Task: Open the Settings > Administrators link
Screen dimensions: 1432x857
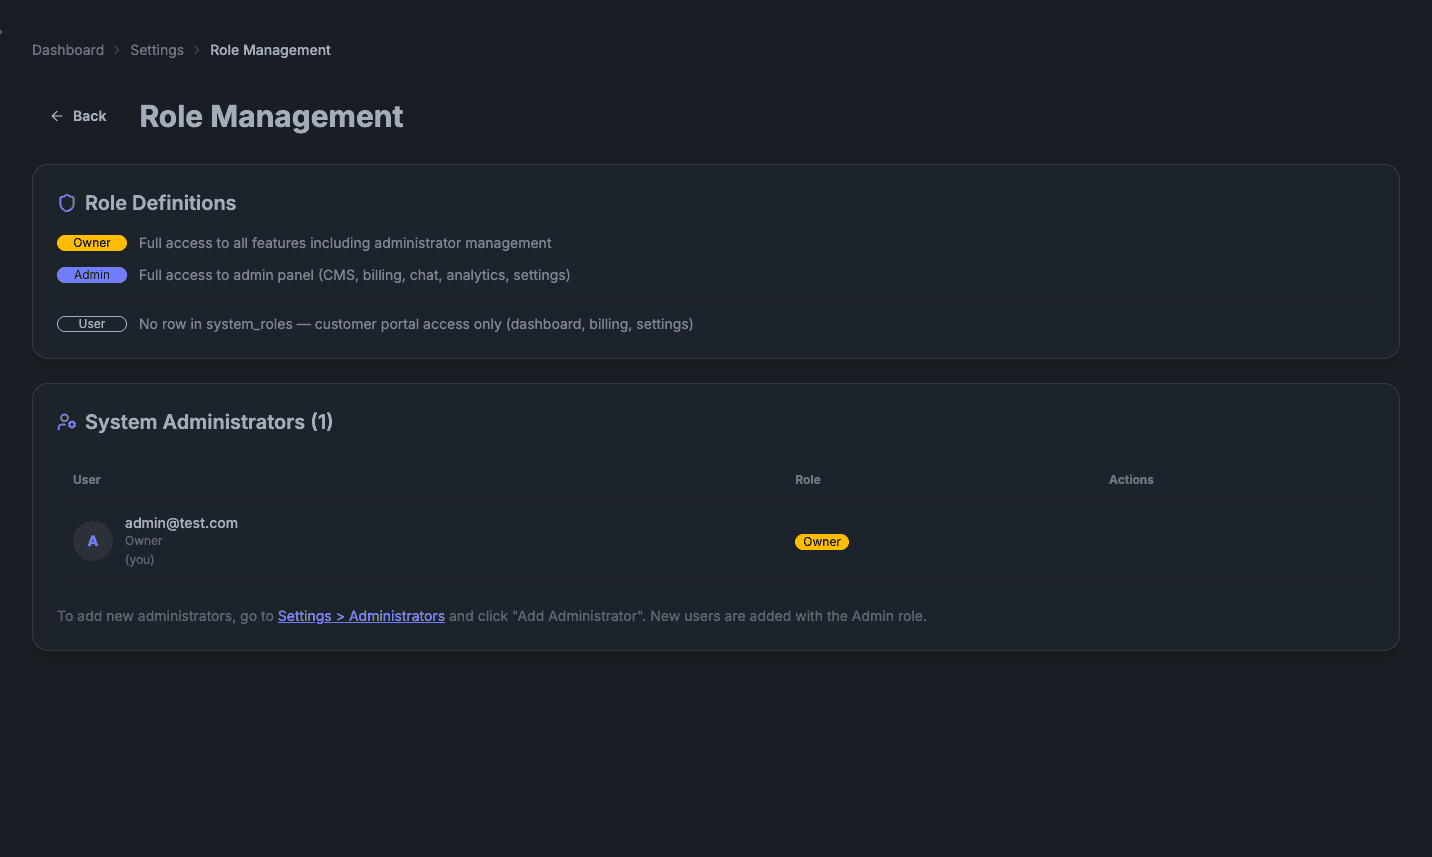Action: pyautogui.click(x=361, y=615)
